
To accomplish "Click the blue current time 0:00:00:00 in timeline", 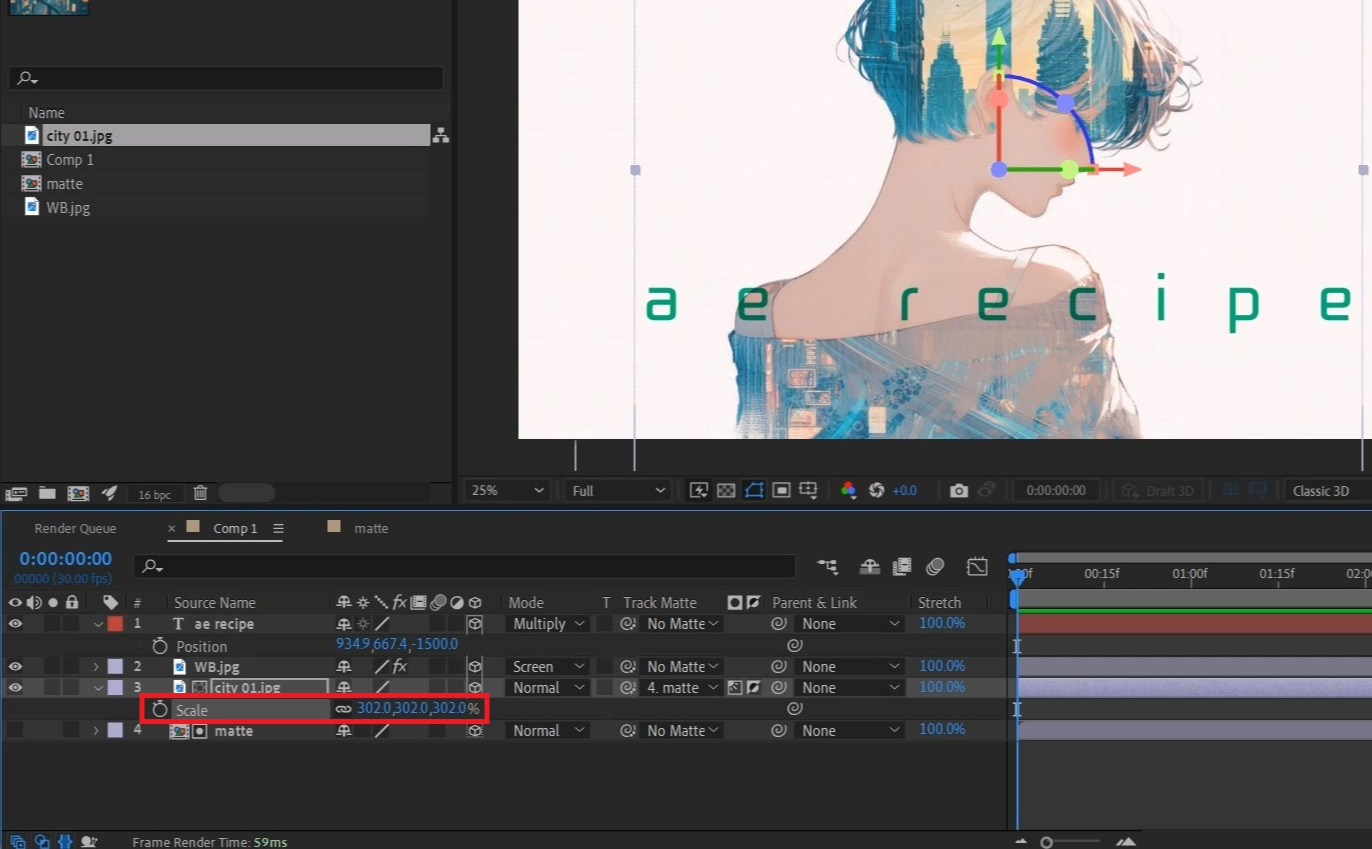I will pos(66,559).
